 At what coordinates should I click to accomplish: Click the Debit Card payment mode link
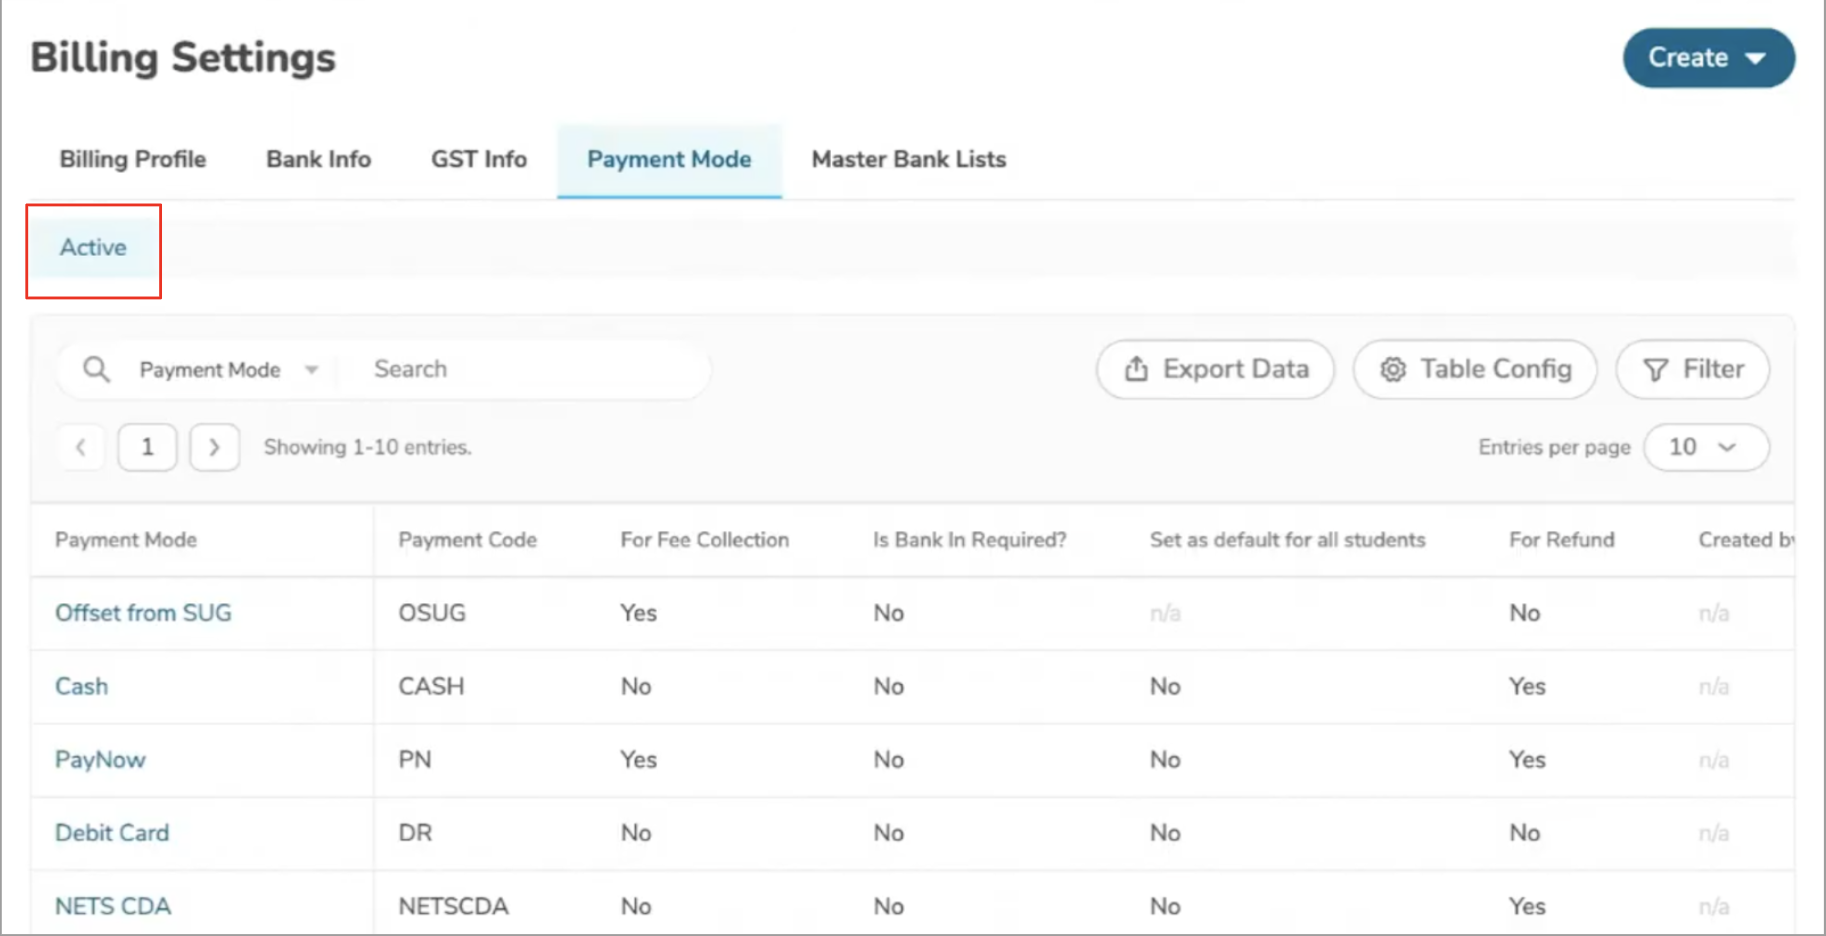(112, 833)
